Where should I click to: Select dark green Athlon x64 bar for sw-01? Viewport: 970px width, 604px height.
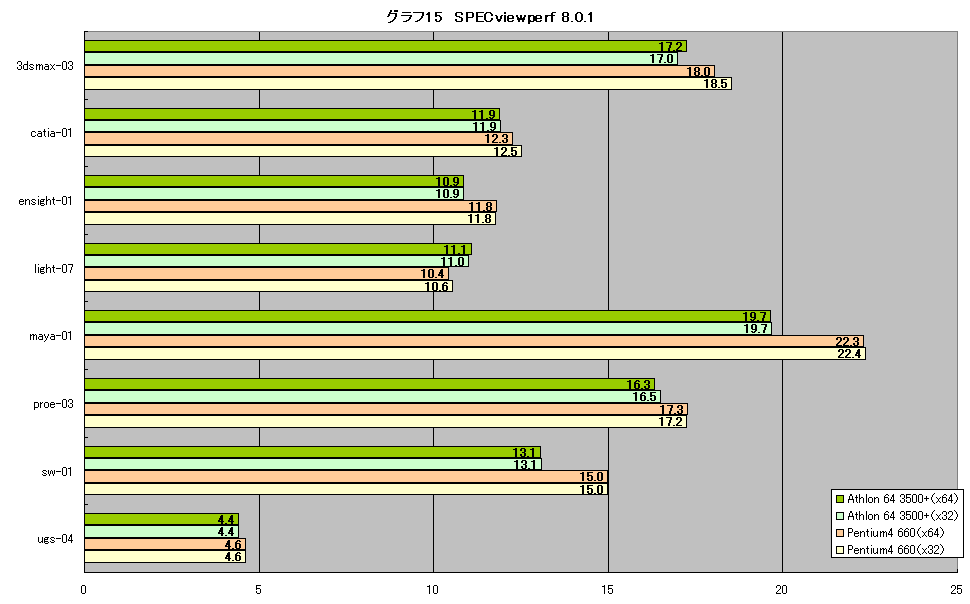click(x=312, y=452)
